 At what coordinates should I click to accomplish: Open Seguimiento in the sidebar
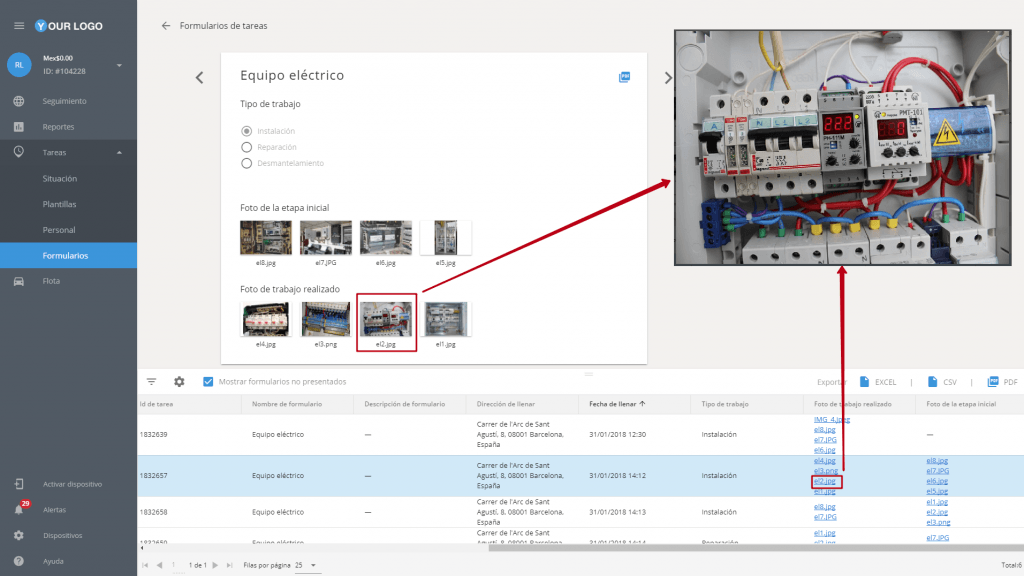pyautogui.click(x=64, y=101)
